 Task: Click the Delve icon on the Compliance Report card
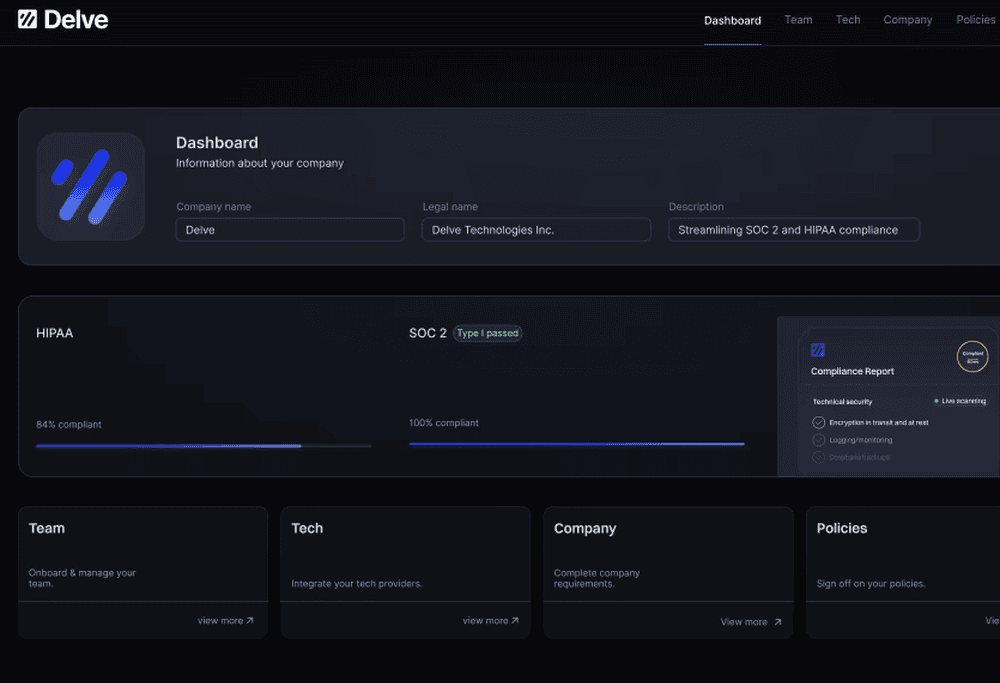pyautogui.click(x=818, y=350)
